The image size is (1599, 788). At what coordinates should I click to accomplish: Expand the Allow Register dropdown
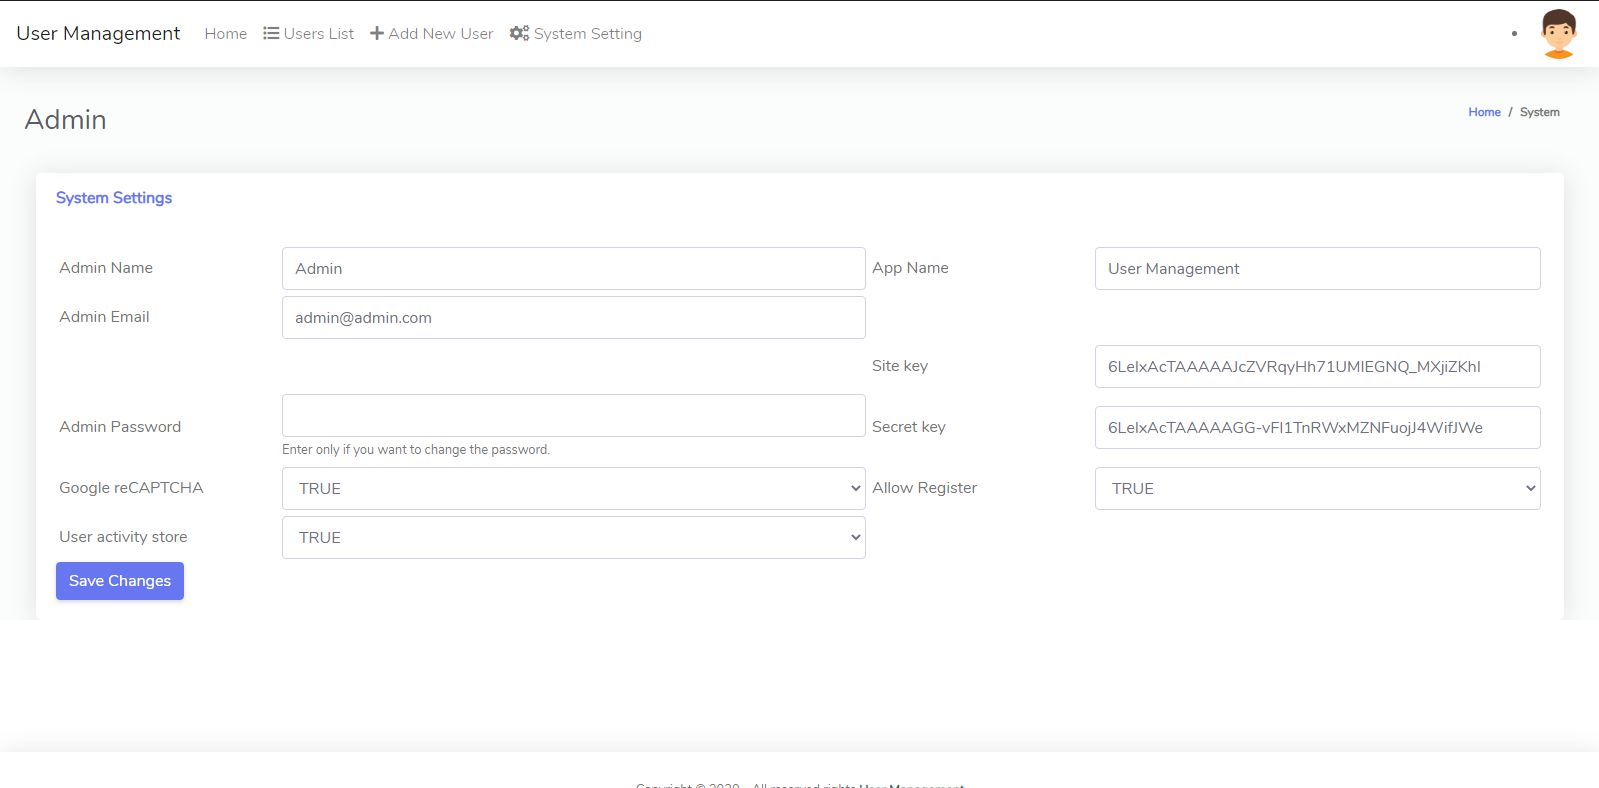point(1317,488)
